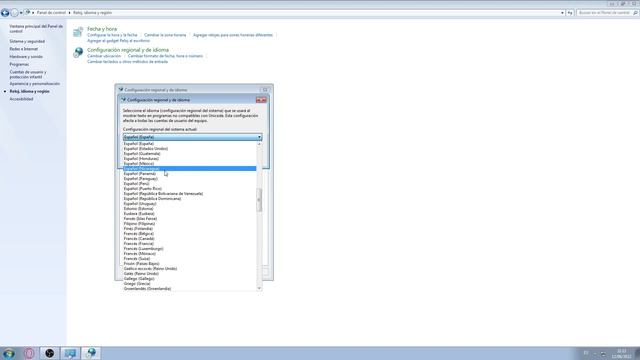Click the list scrollbar up arrow
This screenshot has height=360, width=640.
(259, 144)
